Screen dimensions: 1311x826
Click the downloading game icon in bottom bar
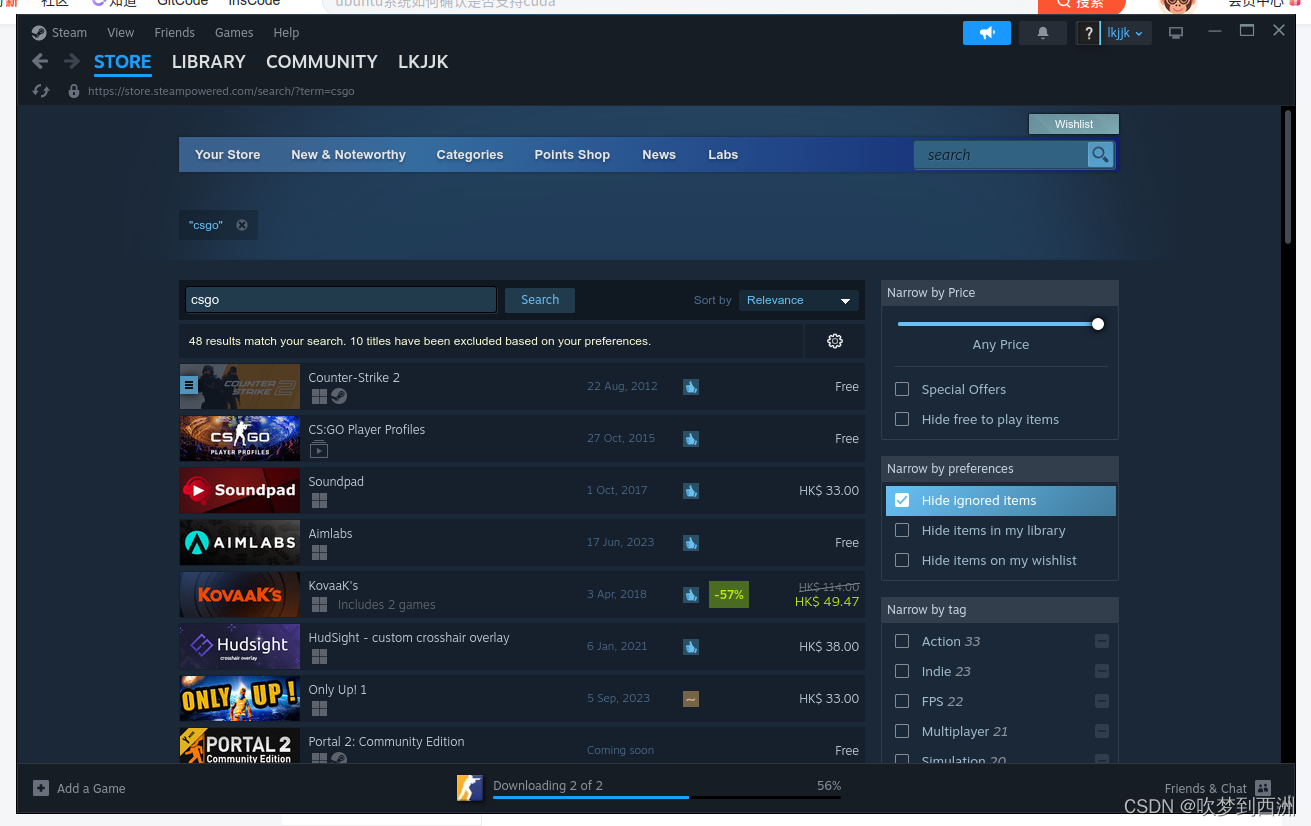pos(470,788)
